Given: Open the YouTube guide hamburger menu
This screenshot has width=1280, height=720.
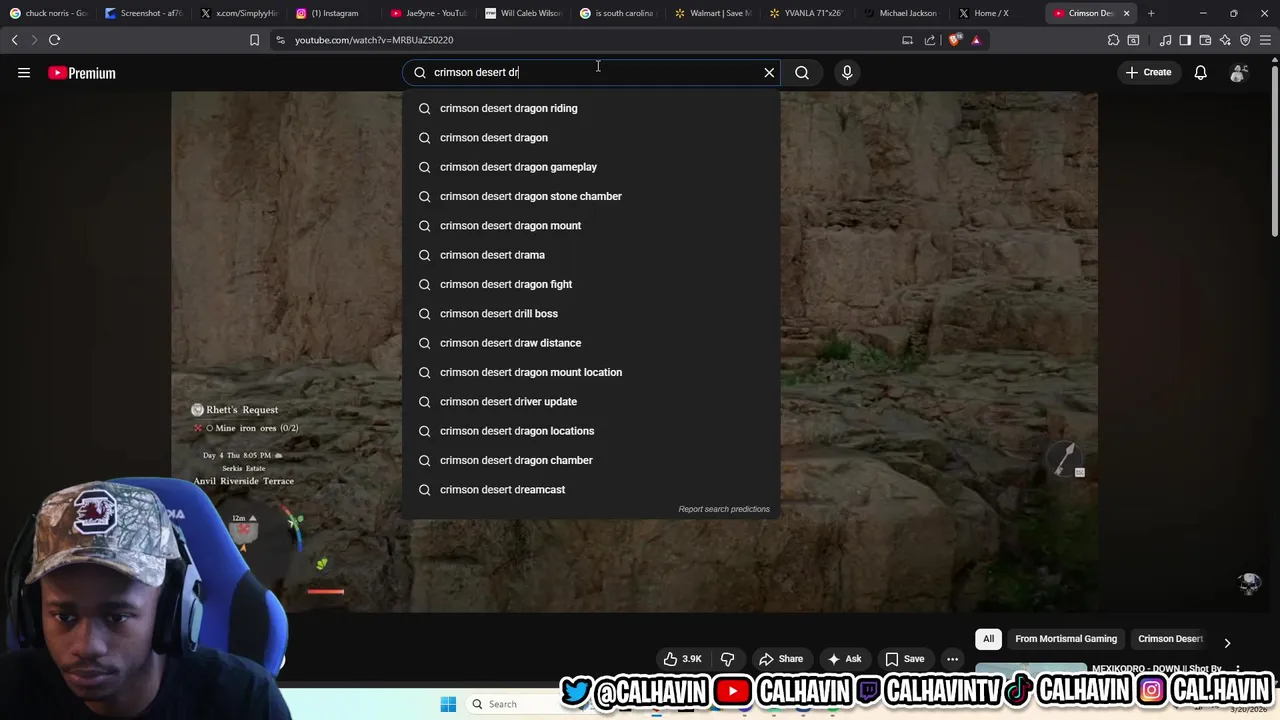Looking at the screenshot, I should click(x=24, y=72).
